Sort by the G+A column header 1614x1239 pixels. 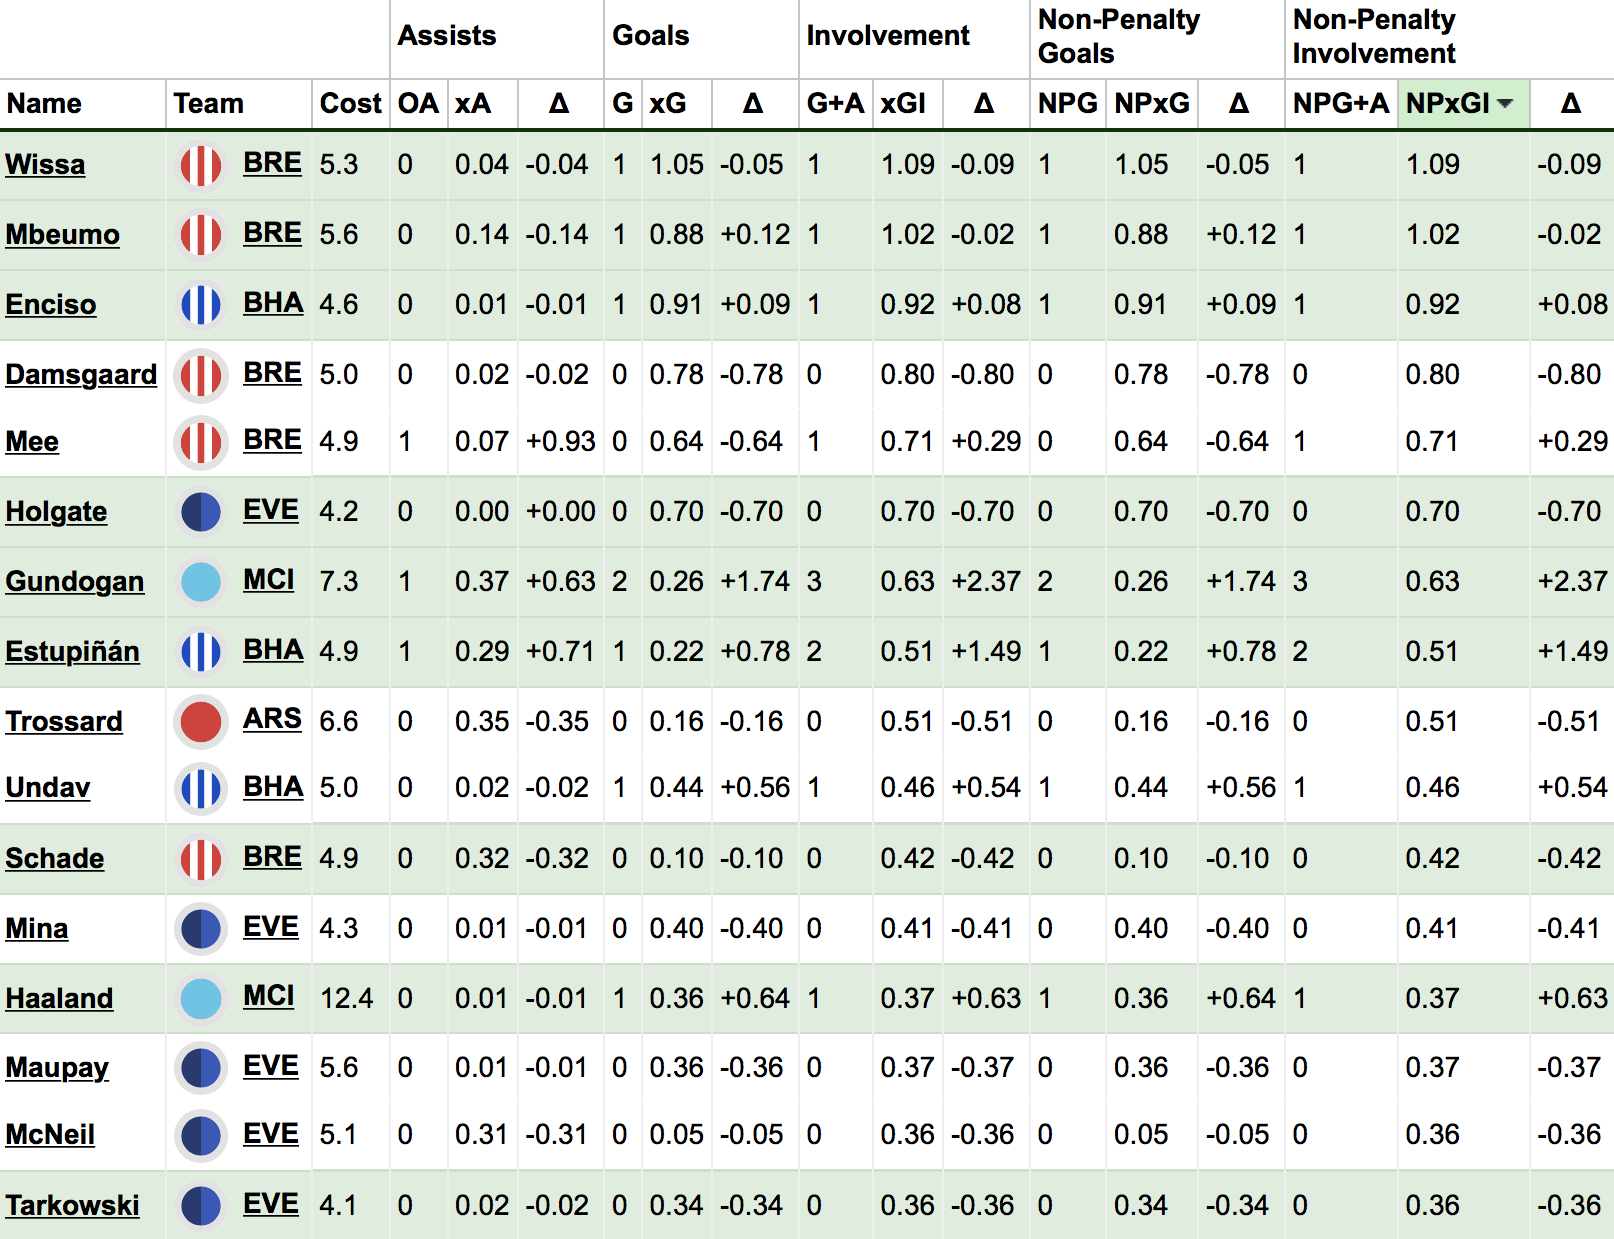(835, 104)
